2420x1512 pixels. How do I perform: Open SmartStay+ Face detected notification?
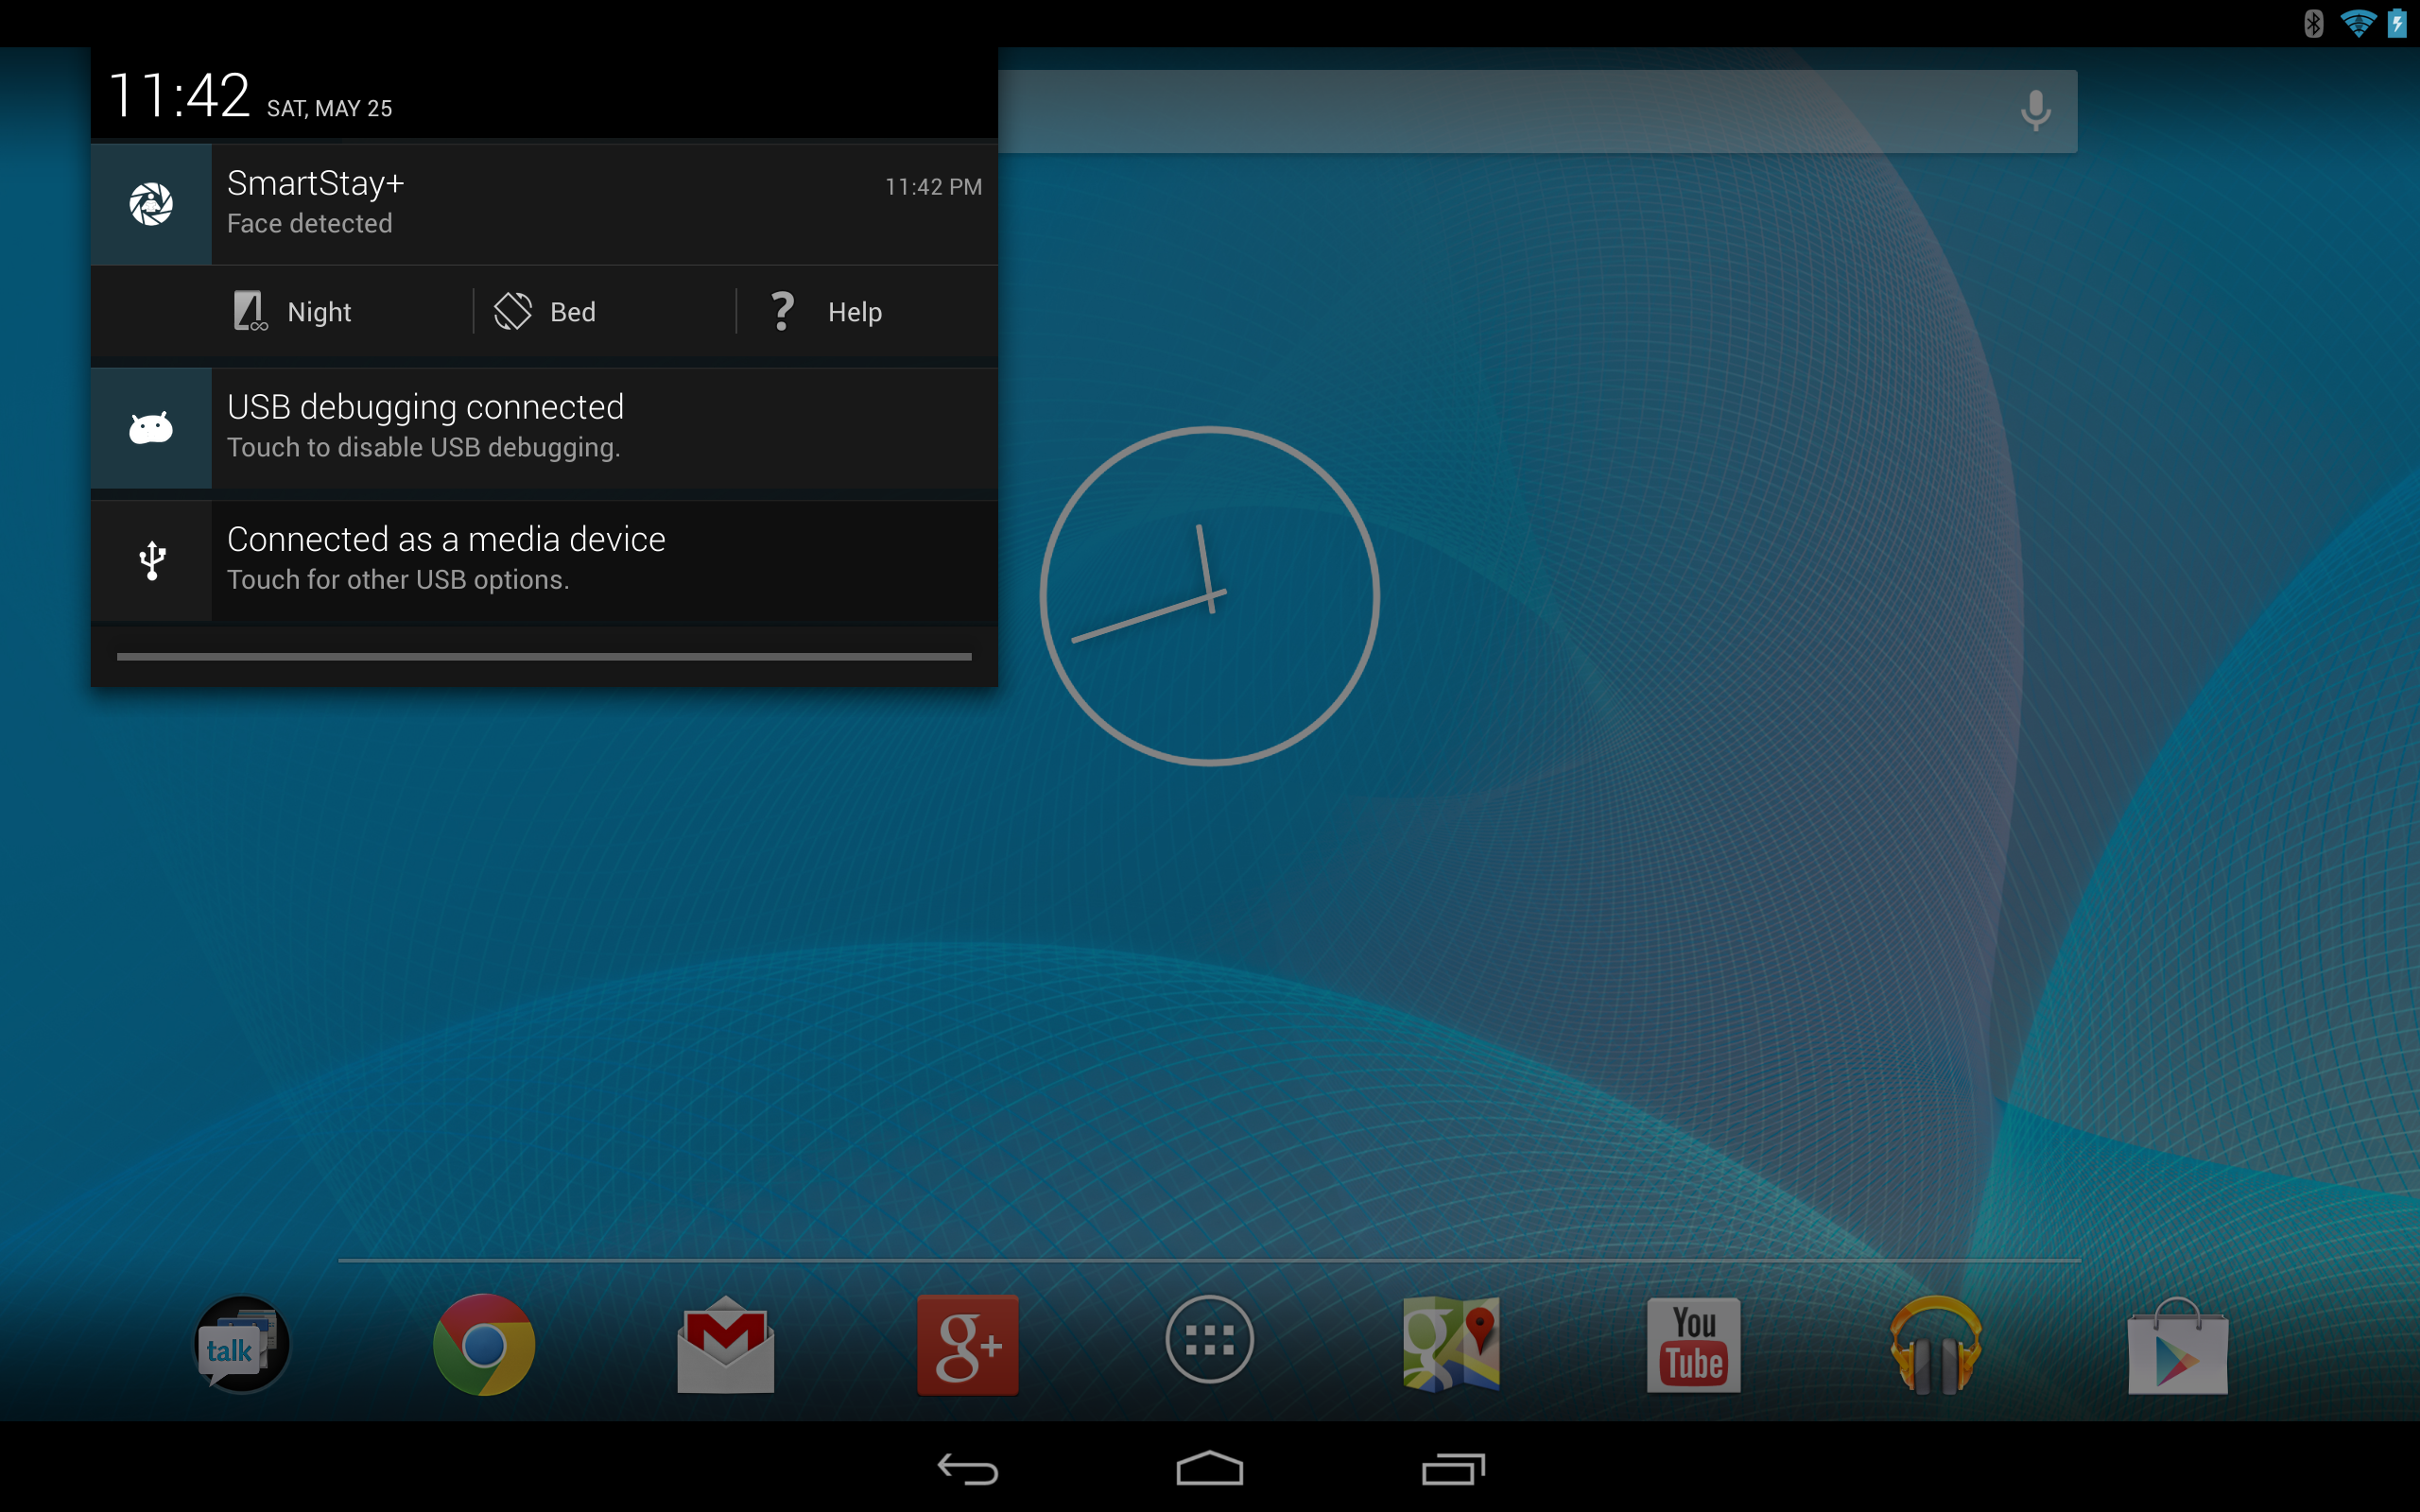pyautogui.click(x=545, y=204)
